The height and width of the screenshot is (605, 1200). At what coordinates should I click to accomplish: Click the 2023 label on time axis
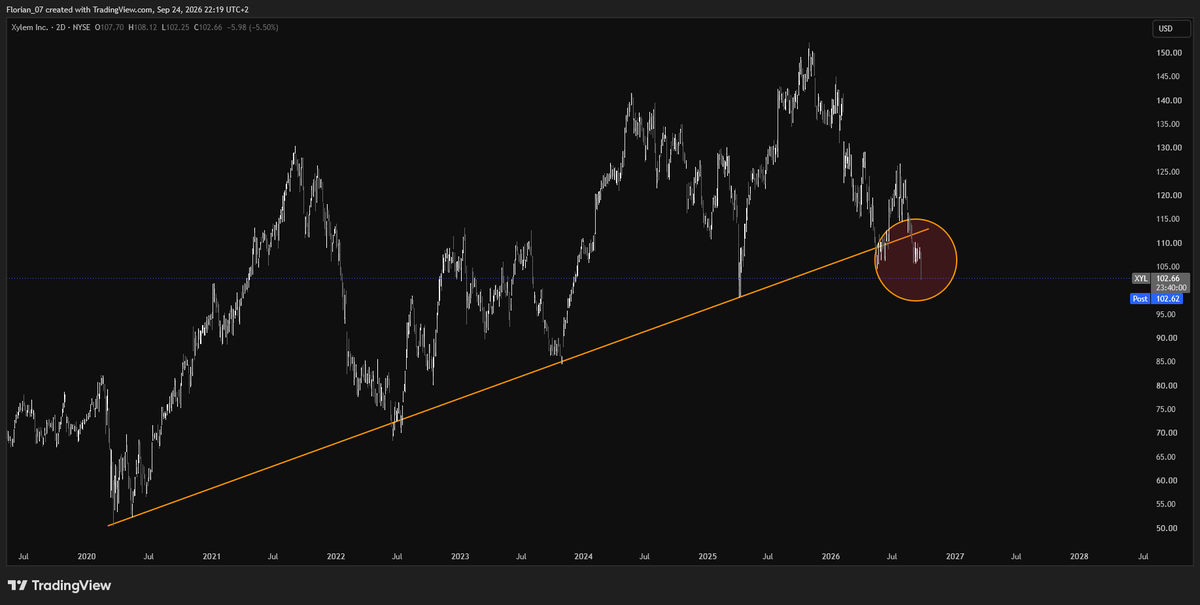tap(459, 555)
